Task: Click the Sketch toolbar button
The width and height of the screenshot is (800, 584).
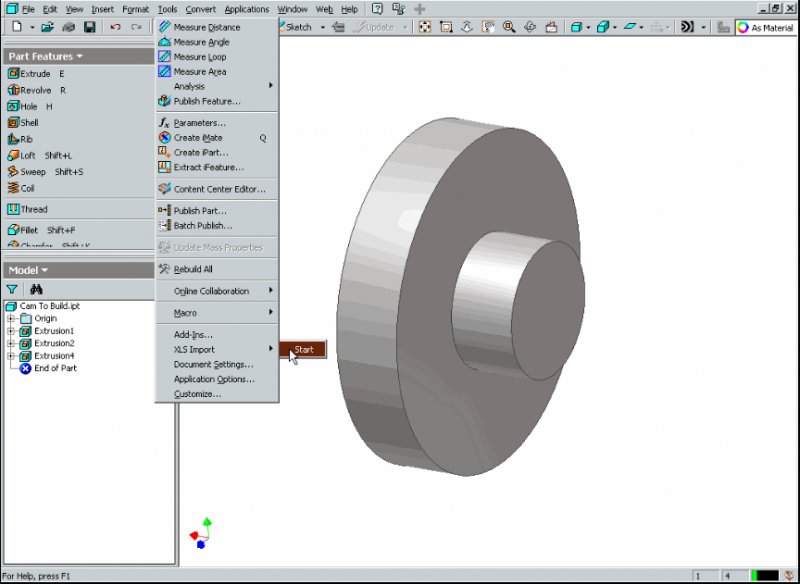Action: 296,27
